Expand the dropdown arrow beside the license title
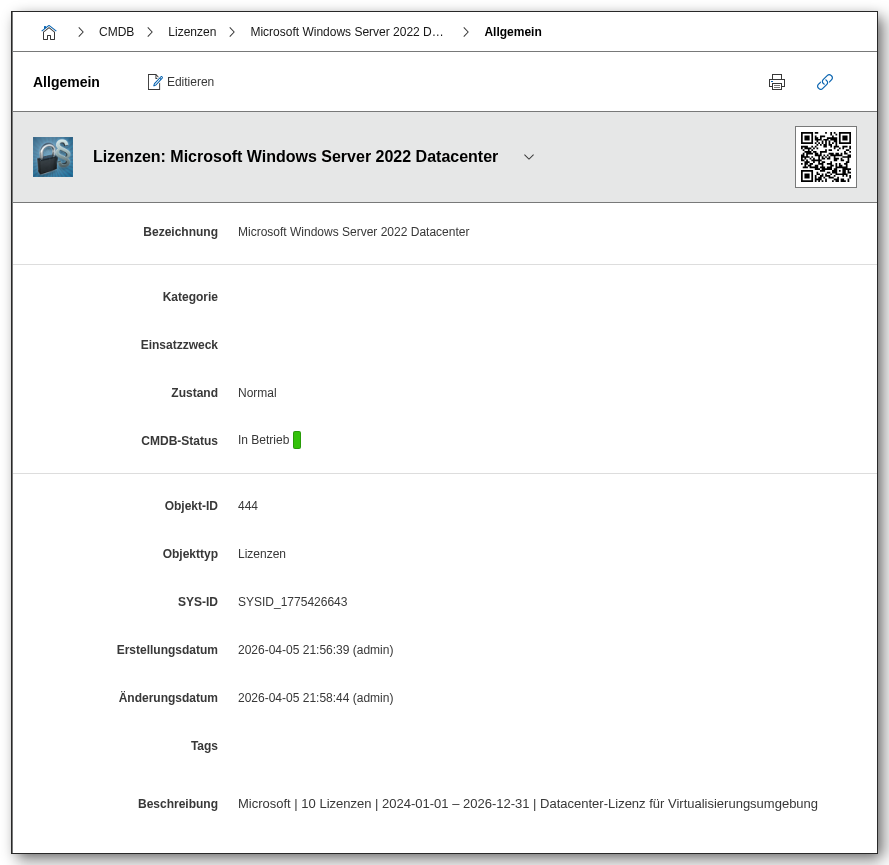 pyautogui.click(x=529, y=157)
